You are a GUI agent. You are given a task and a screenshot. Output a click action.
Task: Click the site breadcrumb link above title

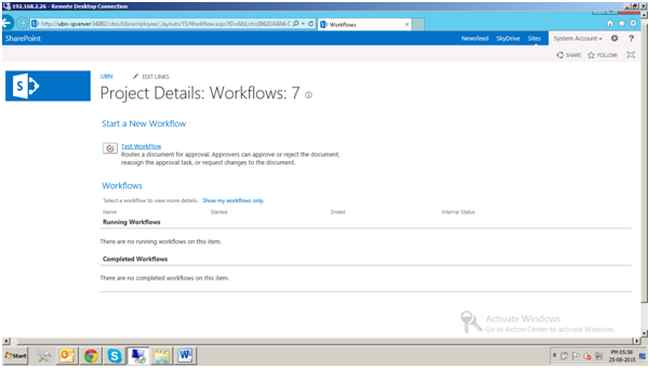[x=107, y=76]
